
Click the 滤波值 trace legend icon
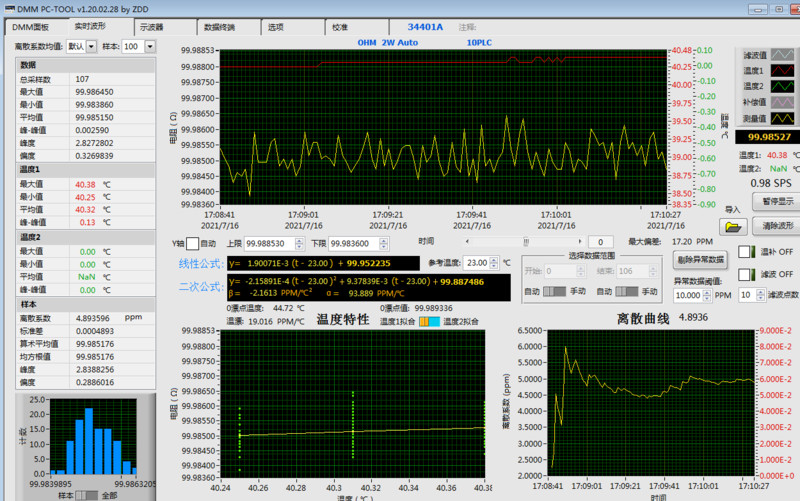click(x=784, y=55)
